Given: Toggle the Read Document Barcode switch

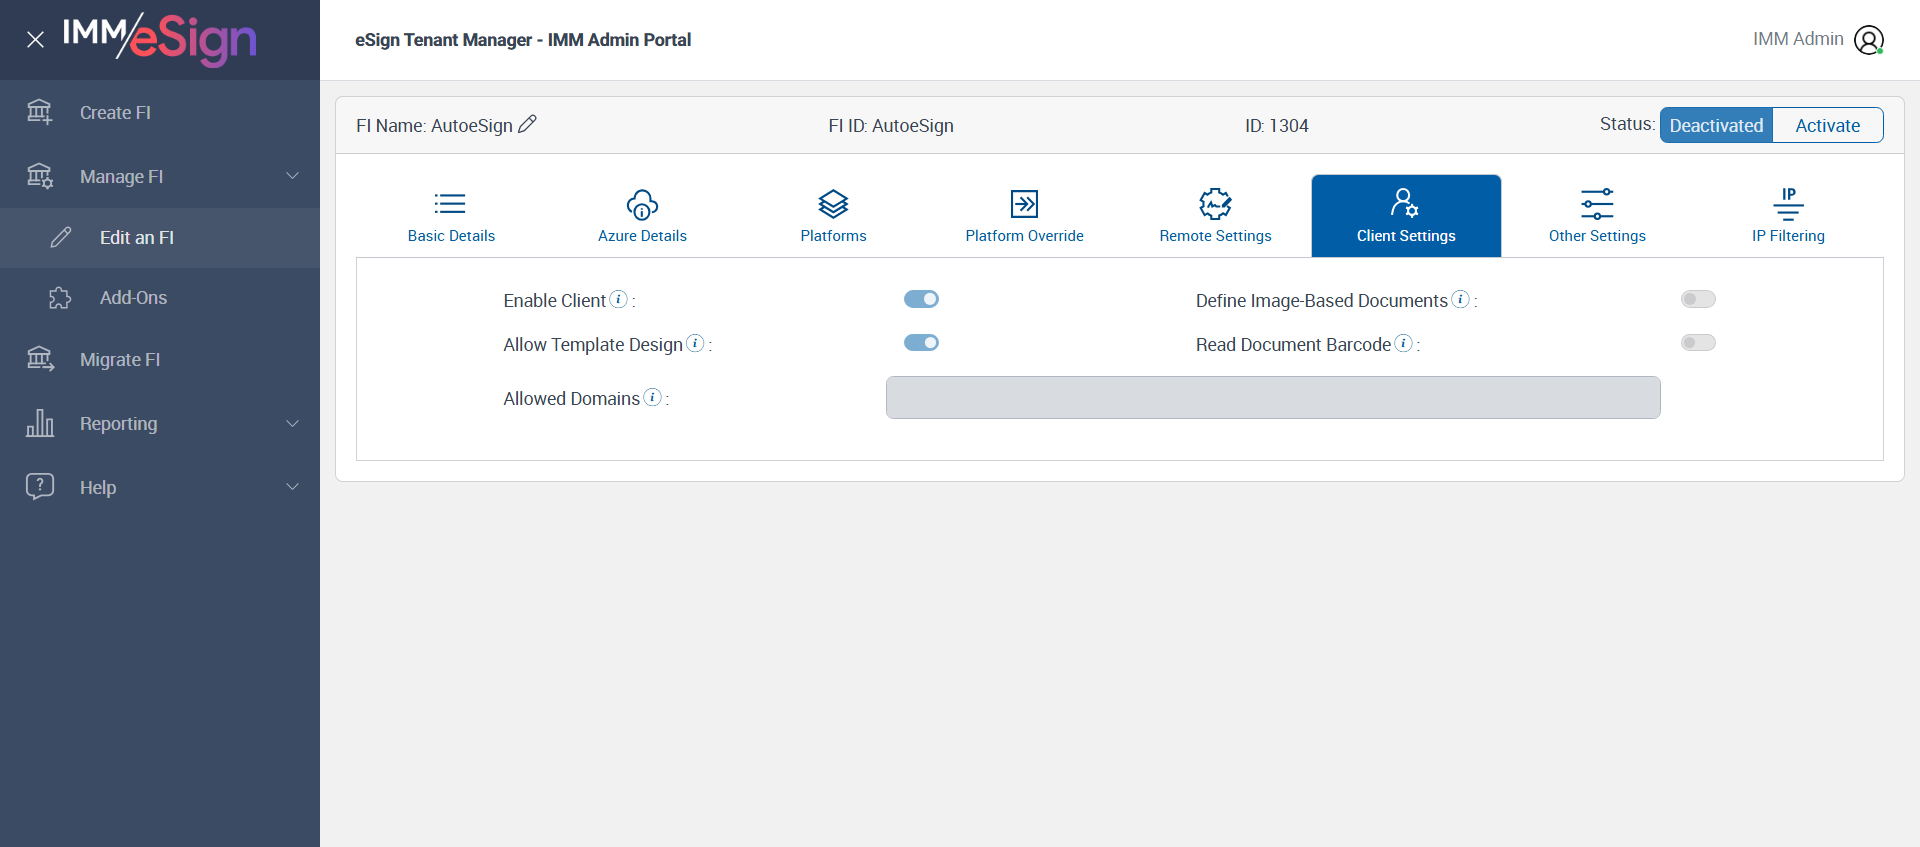Looking at the screenshot, I should (1698, 343).
